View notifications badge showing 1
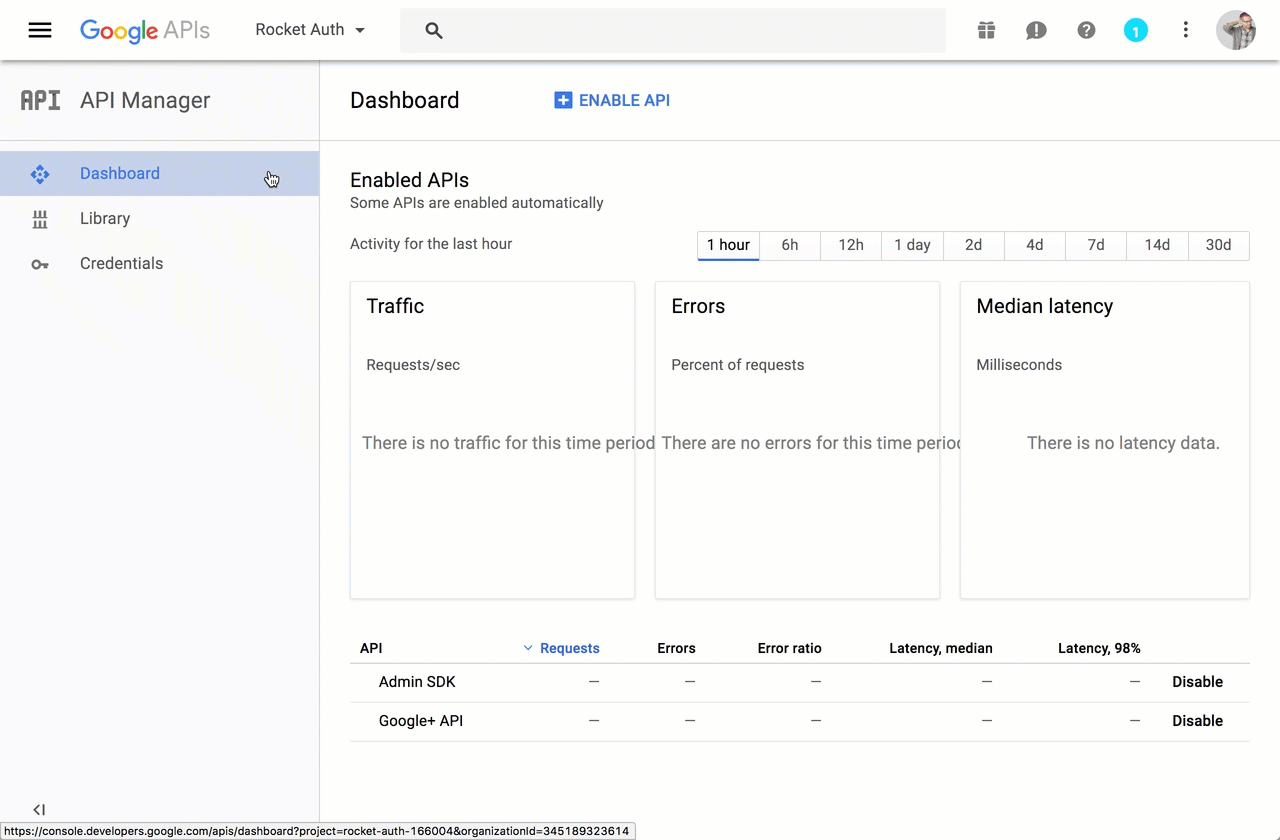 click(1135, 30)
